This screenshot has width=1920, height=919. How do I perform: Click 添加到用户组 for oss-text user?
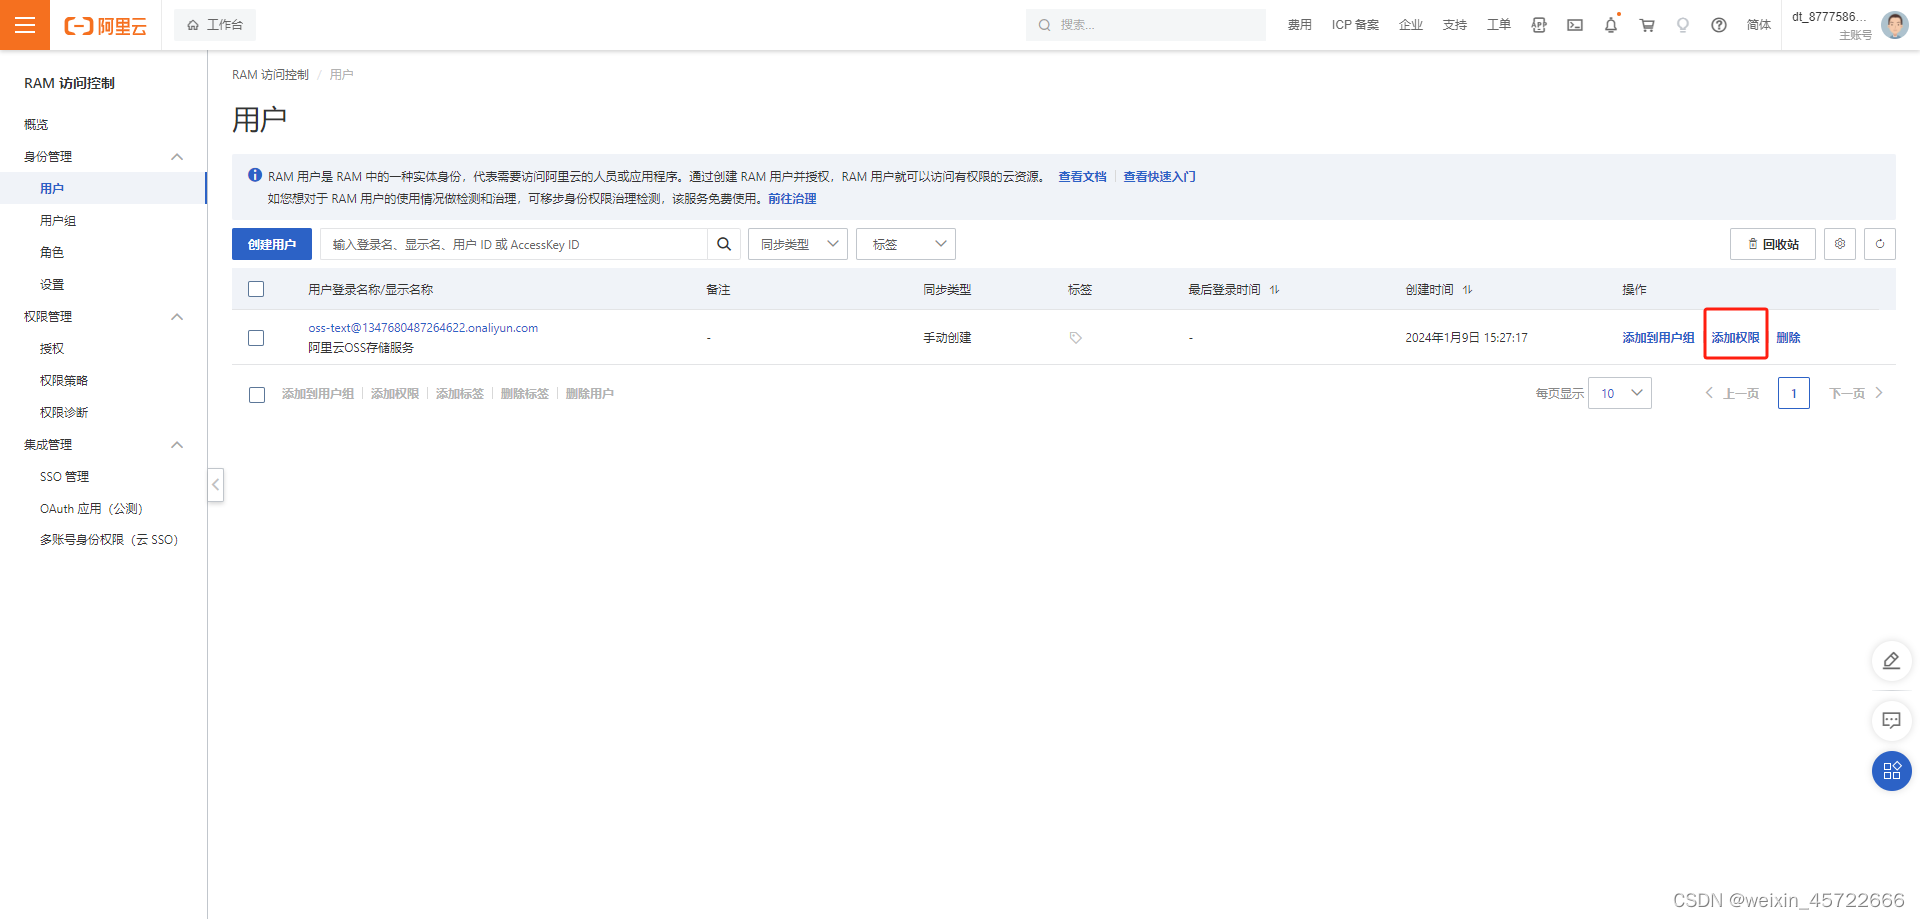pos(1659,338)
